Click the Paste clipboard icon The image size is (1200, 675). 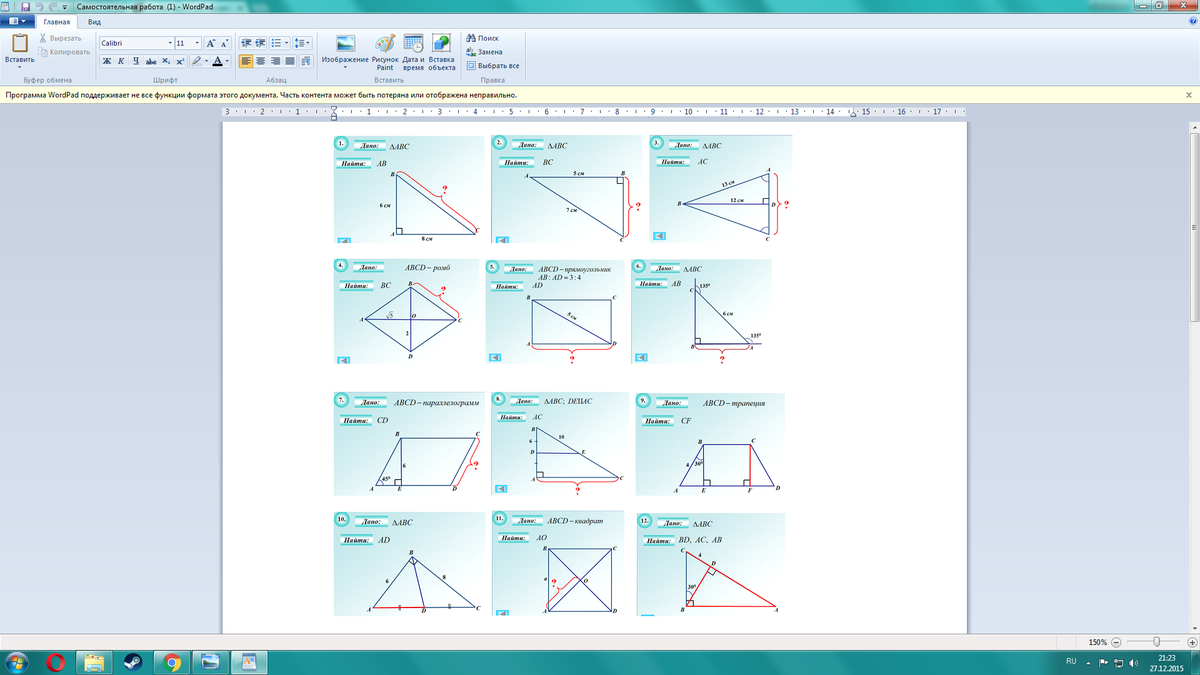[19, 43]
